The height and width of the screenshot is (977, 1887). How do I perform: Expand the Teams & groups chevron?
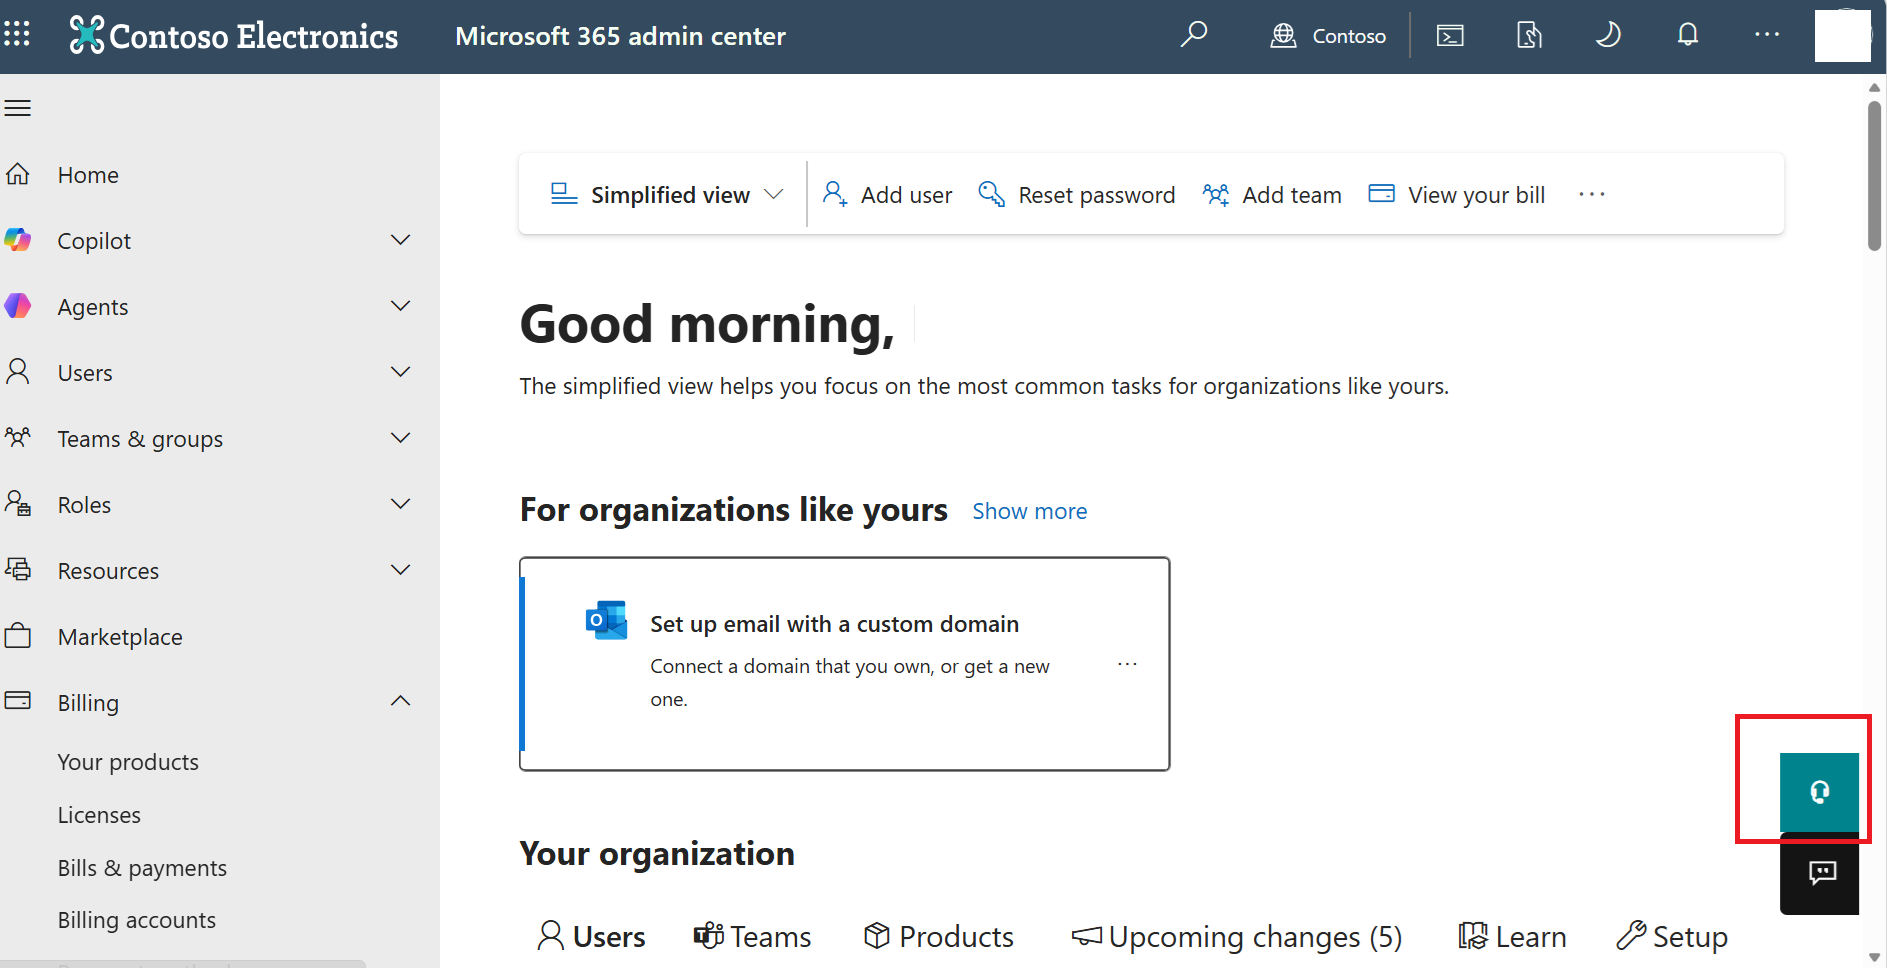coord(401,438)
